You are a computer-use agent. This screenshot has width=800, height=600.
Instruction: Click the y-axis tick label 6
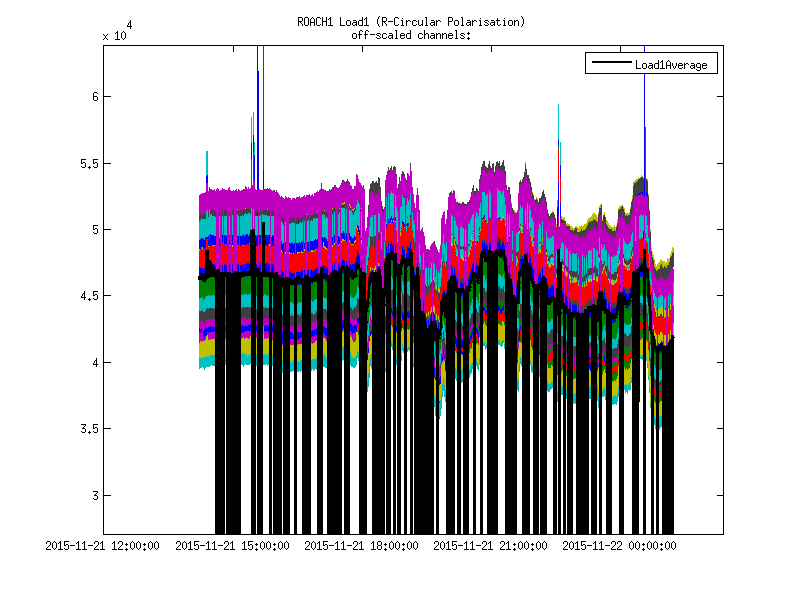(91, 97)
